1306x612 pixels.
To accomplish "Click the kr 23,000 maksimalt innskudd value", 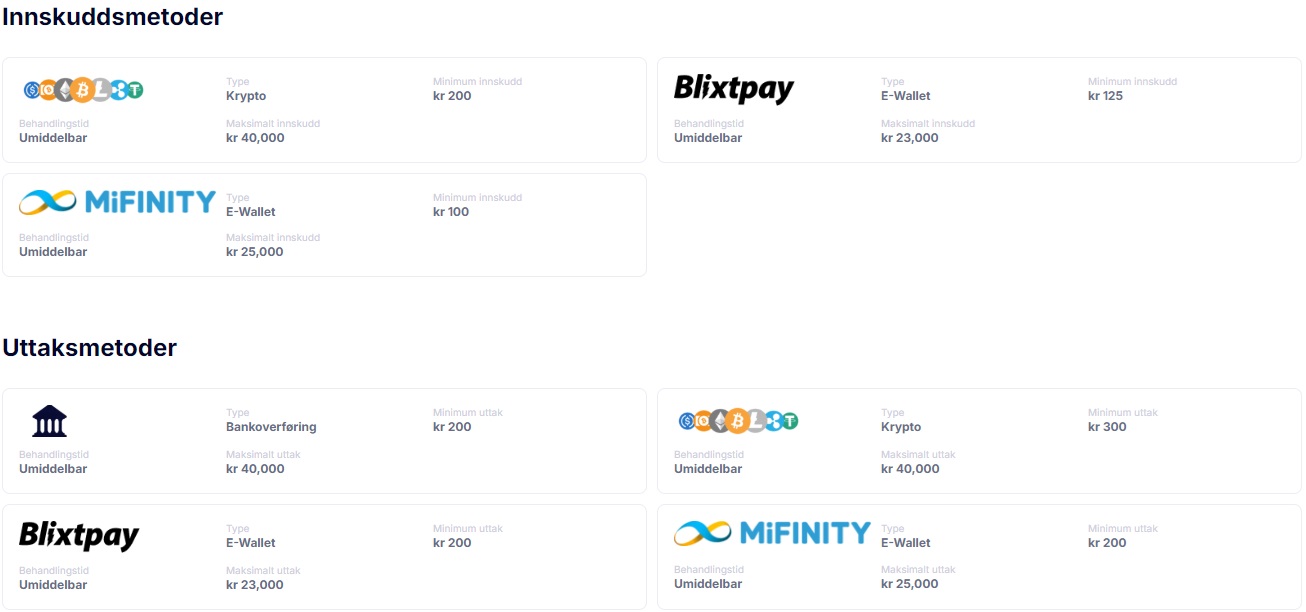I will tap(909, 138).
